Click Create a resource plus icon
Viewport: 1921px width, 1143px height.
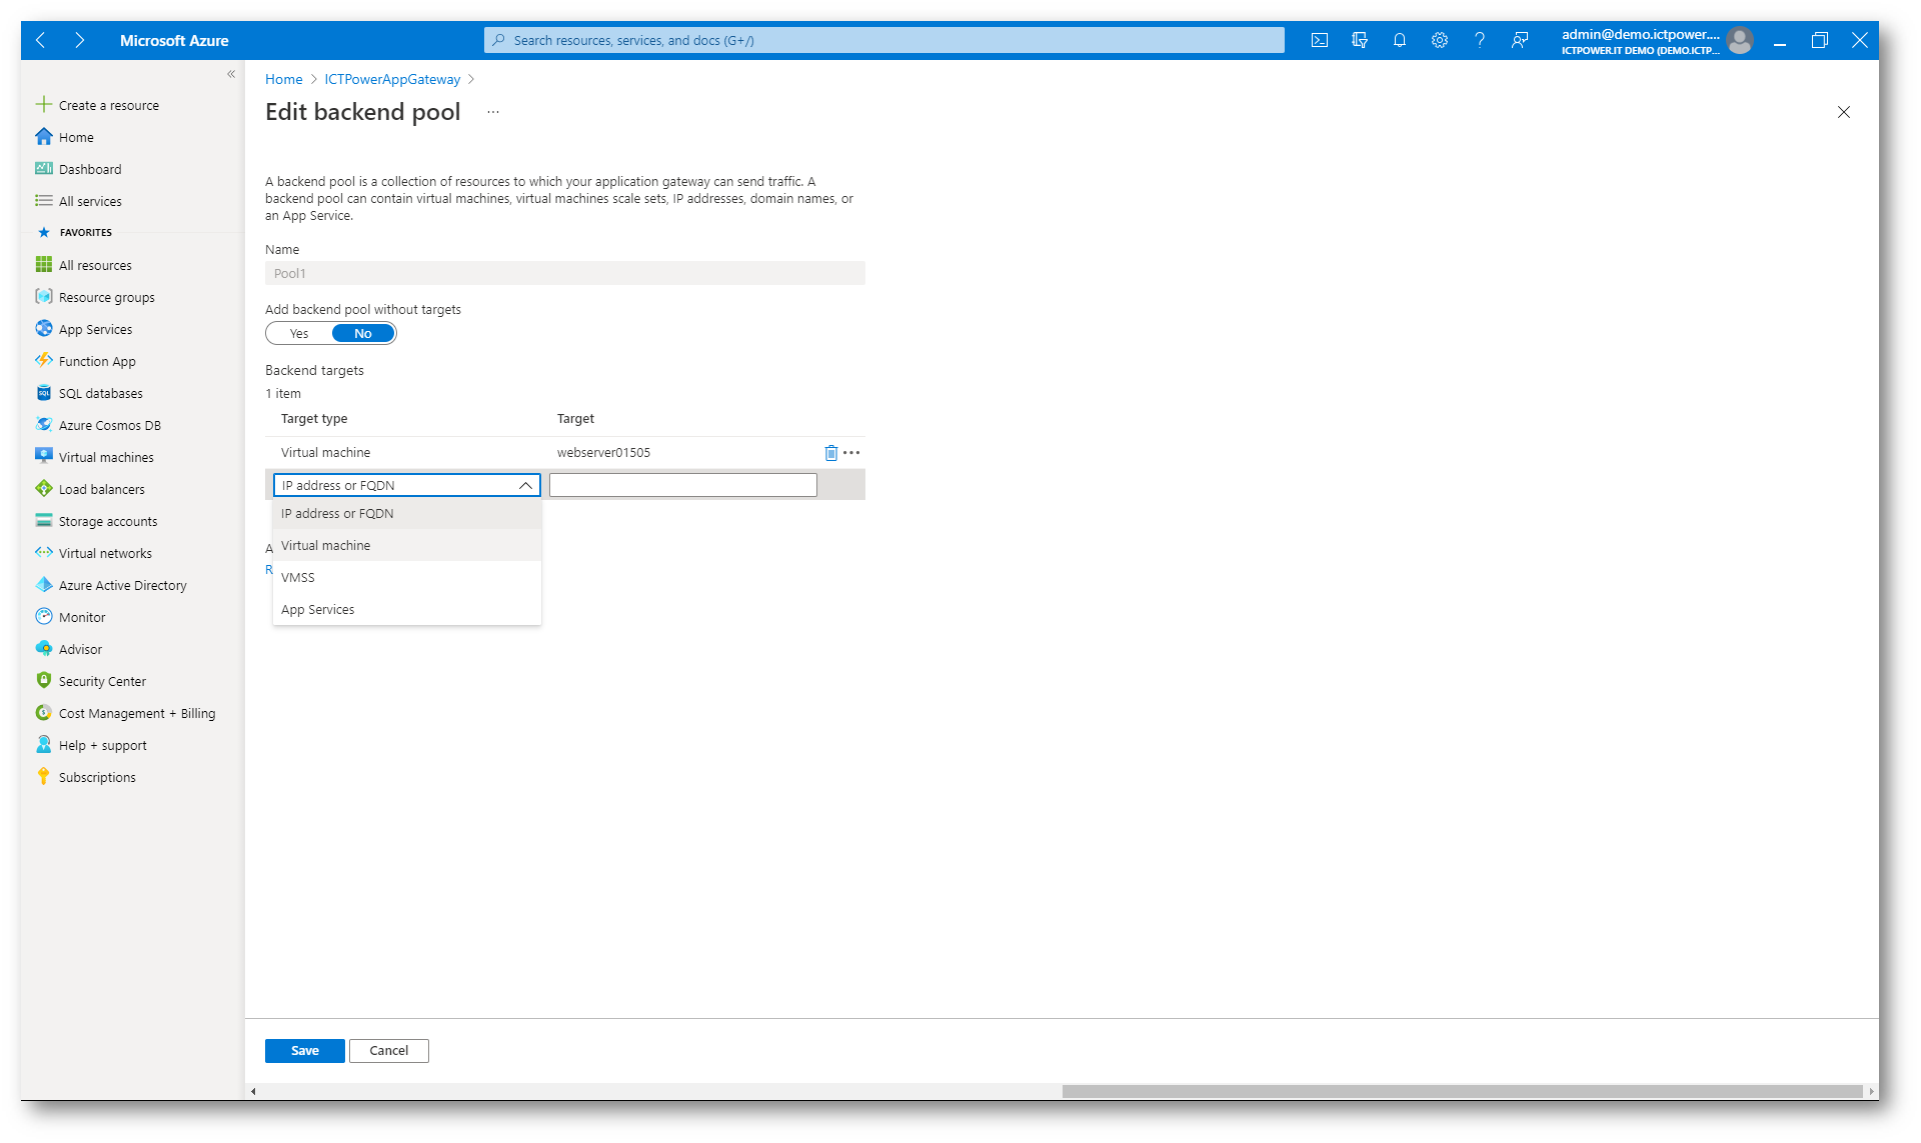pos(43,104)
